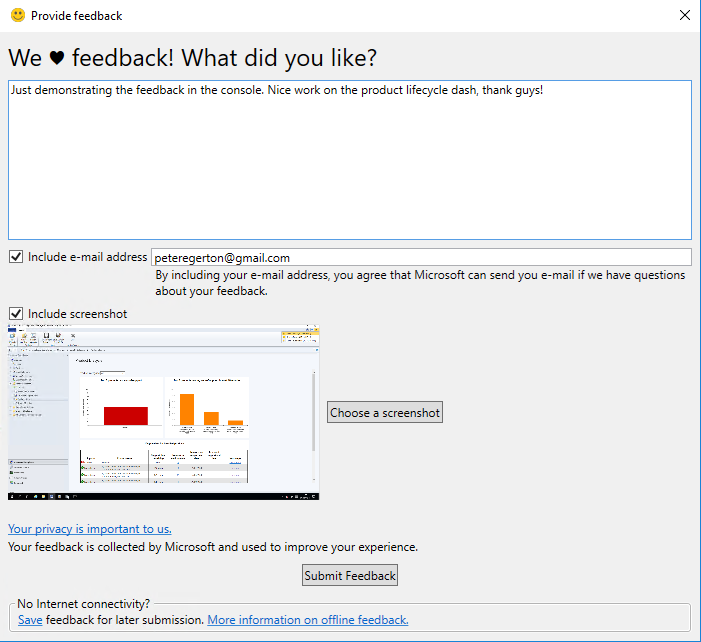Viewport: 701px width, 642px height.
Task: Focus the e-mail address input field
Action: [x=420, y=257]
